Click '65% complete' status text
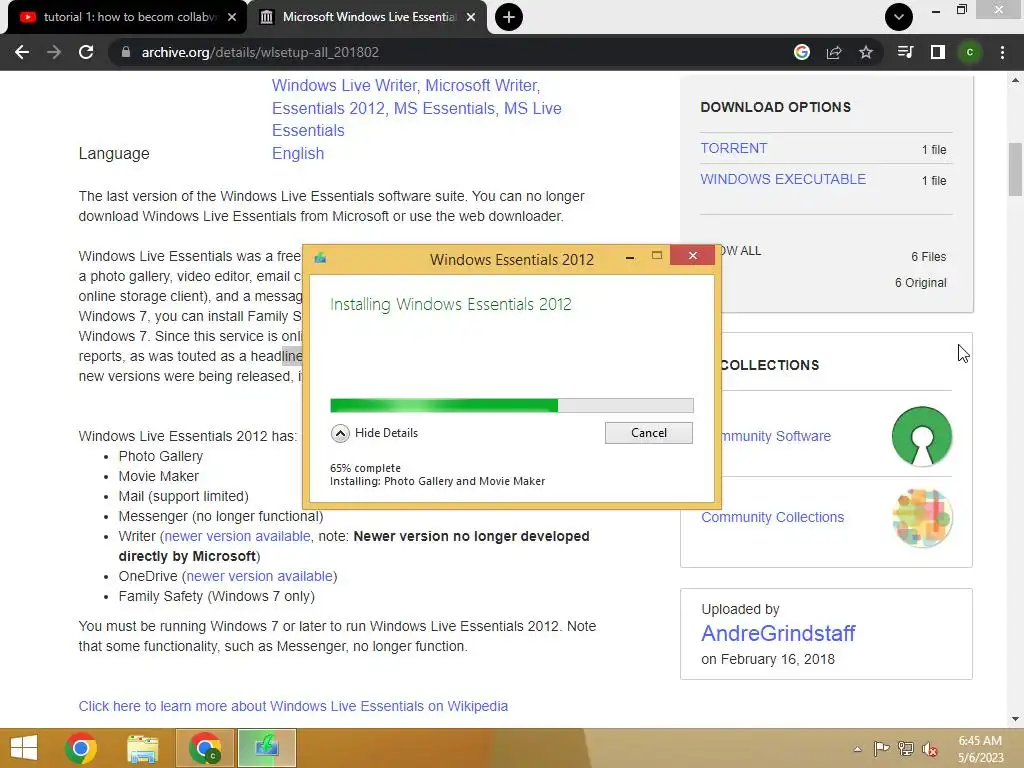Viewport: 1024px width, 768px height. [x=365, y=468]
